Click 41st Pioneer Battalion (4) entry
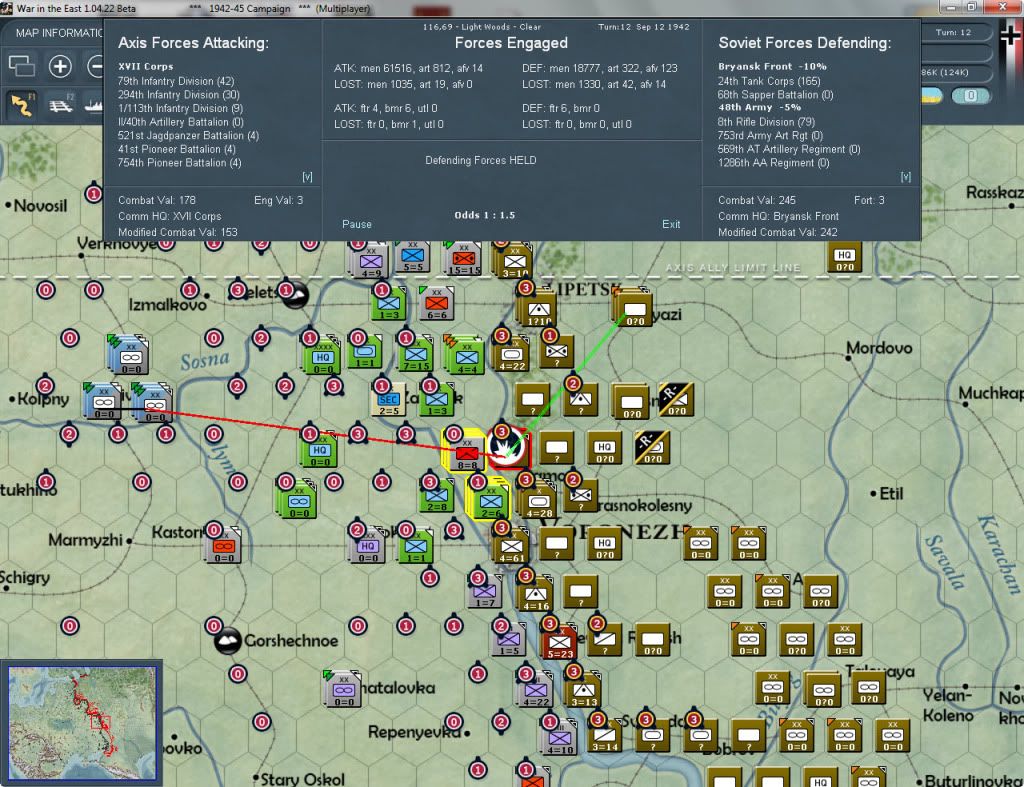 (x=176, y=149)
